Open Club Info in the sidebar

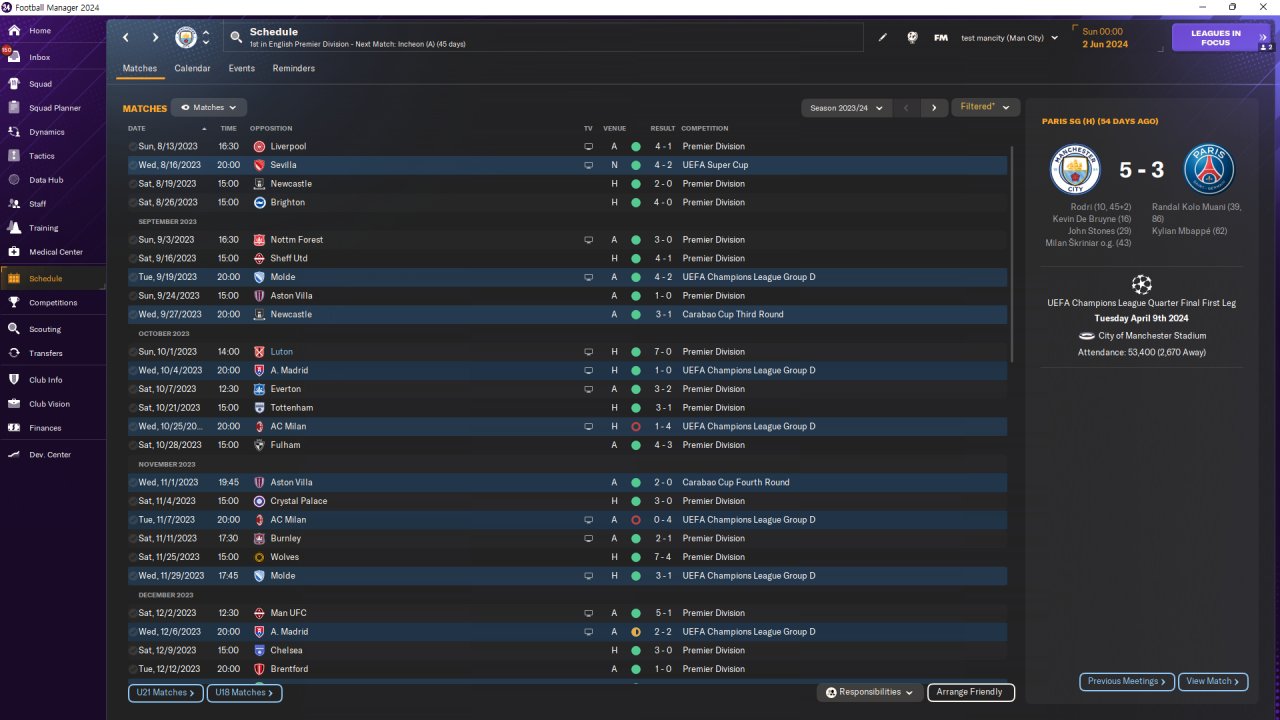(x=45, y=380)
